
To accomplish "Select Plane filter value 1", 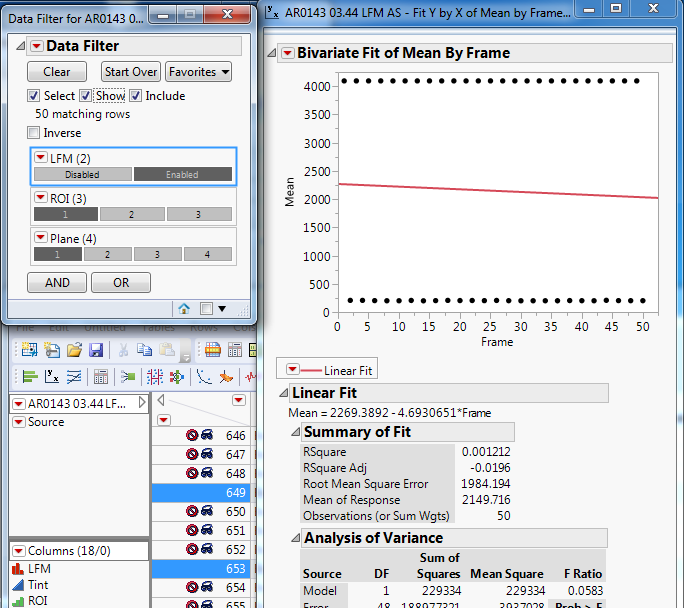I will tap(58, 254).
